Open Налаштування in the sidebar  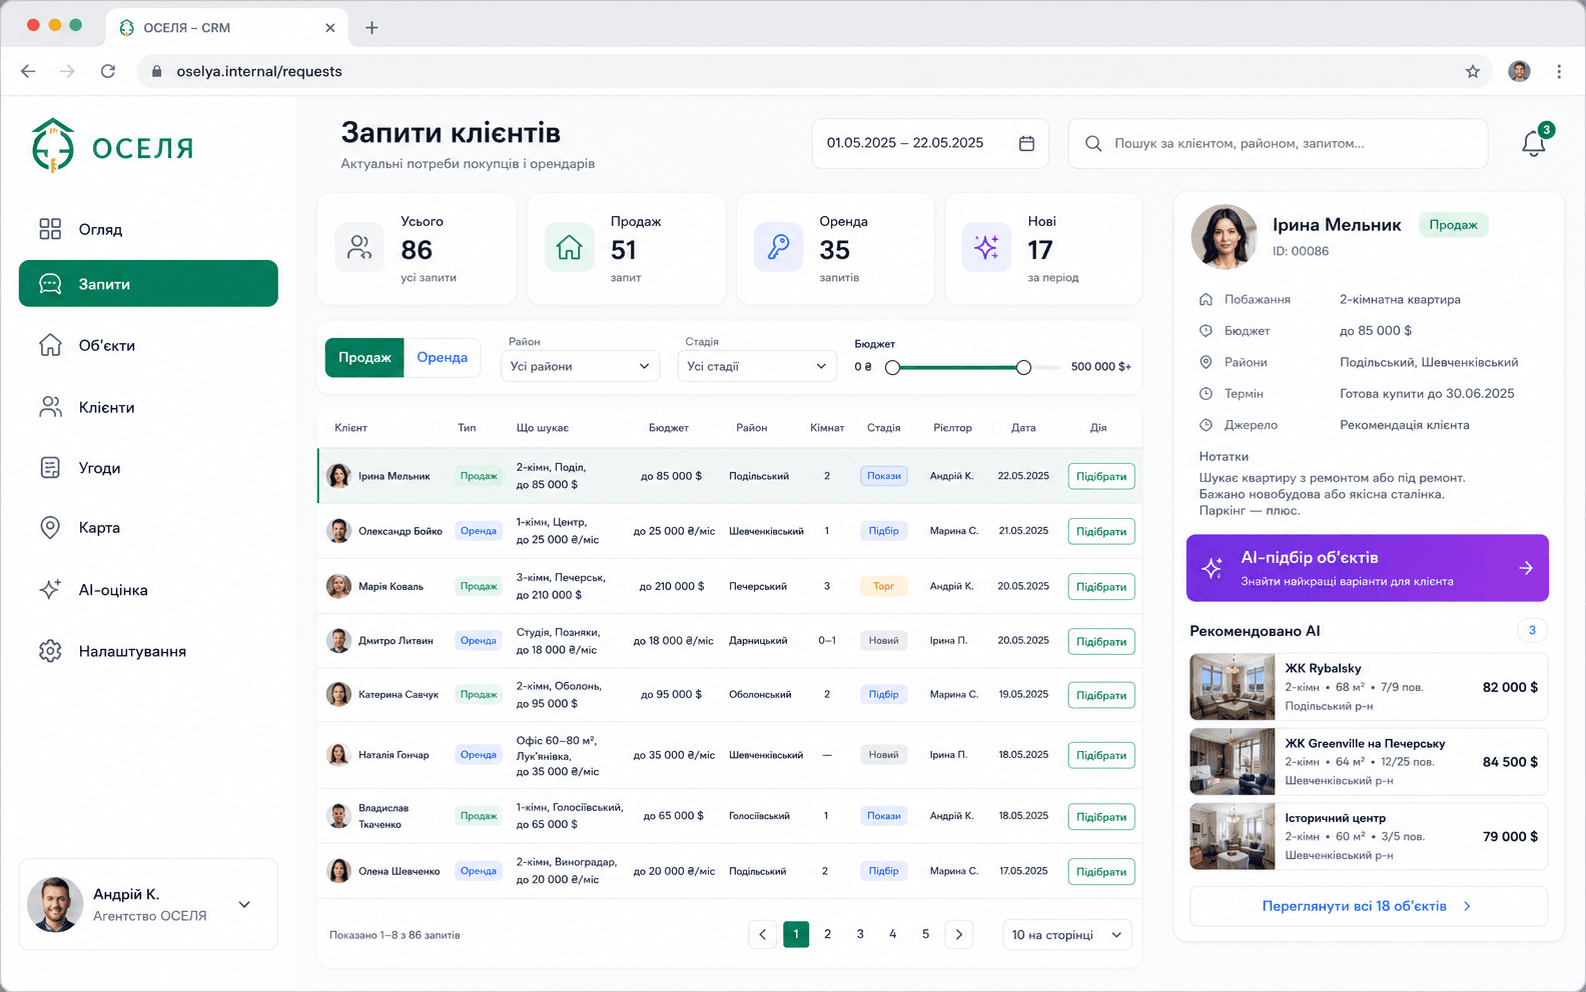coord(148,651)
